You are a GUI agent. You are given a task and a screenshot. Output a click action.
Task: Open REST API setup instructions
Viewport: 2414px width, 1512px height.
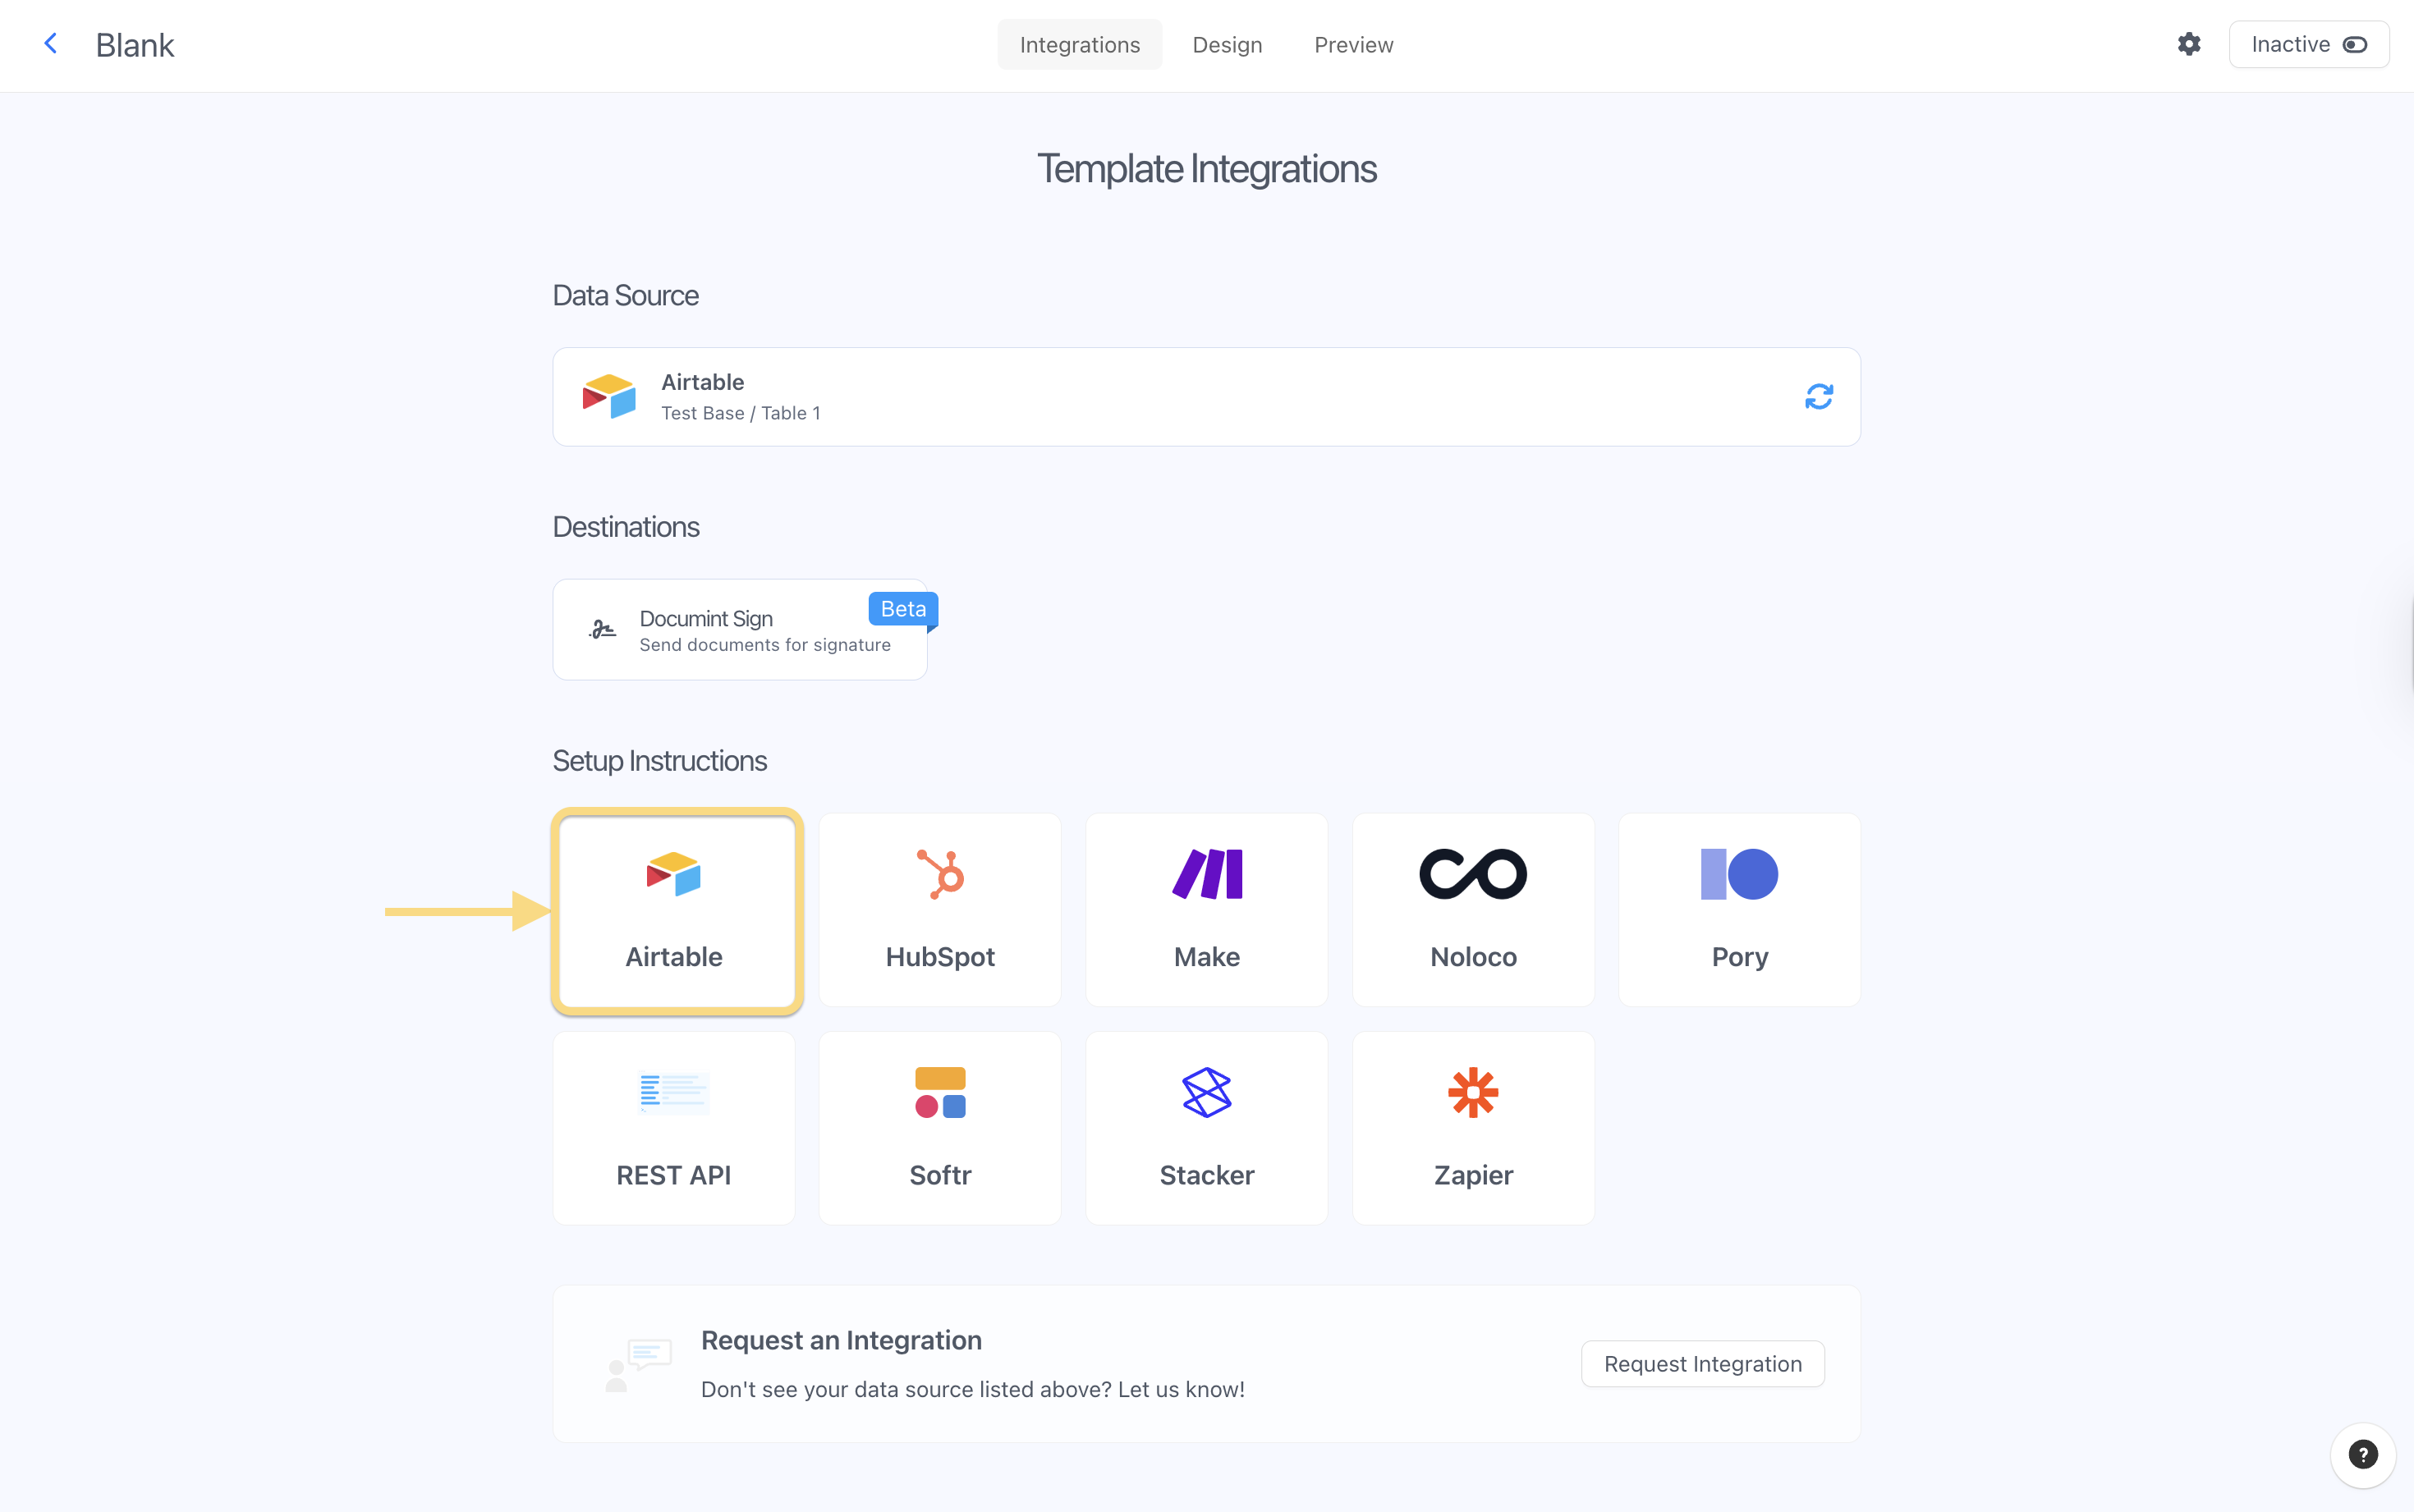pyautogui.click(x=674, y=1127)
